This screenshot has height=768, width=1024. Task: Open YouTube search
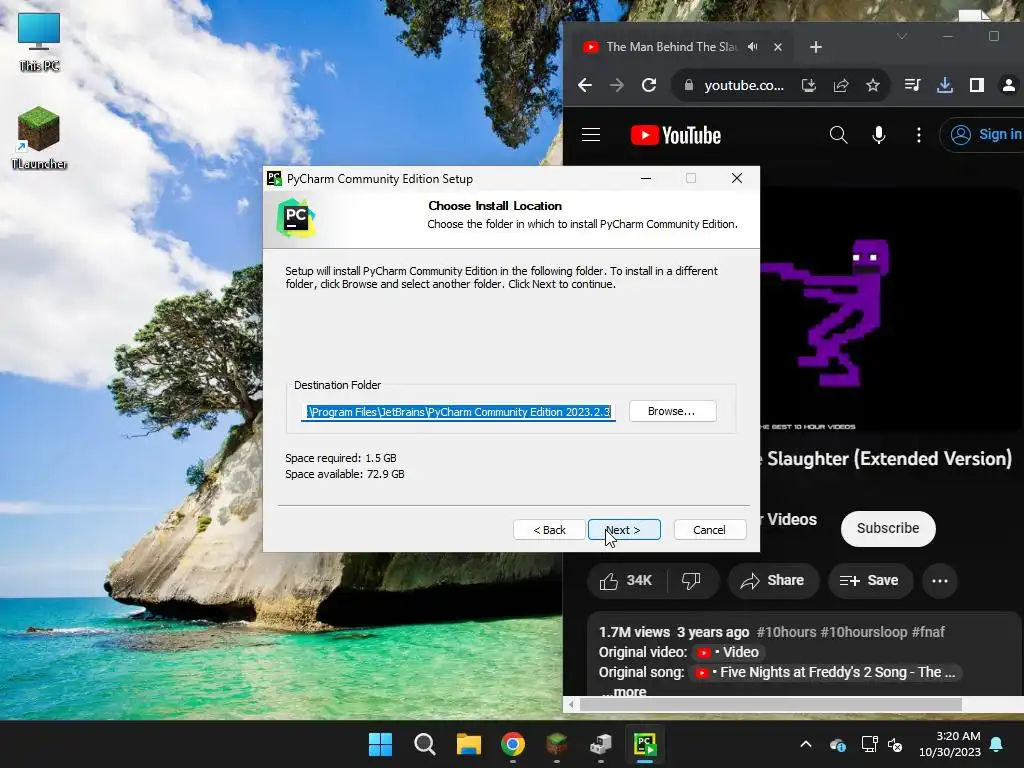839,135
